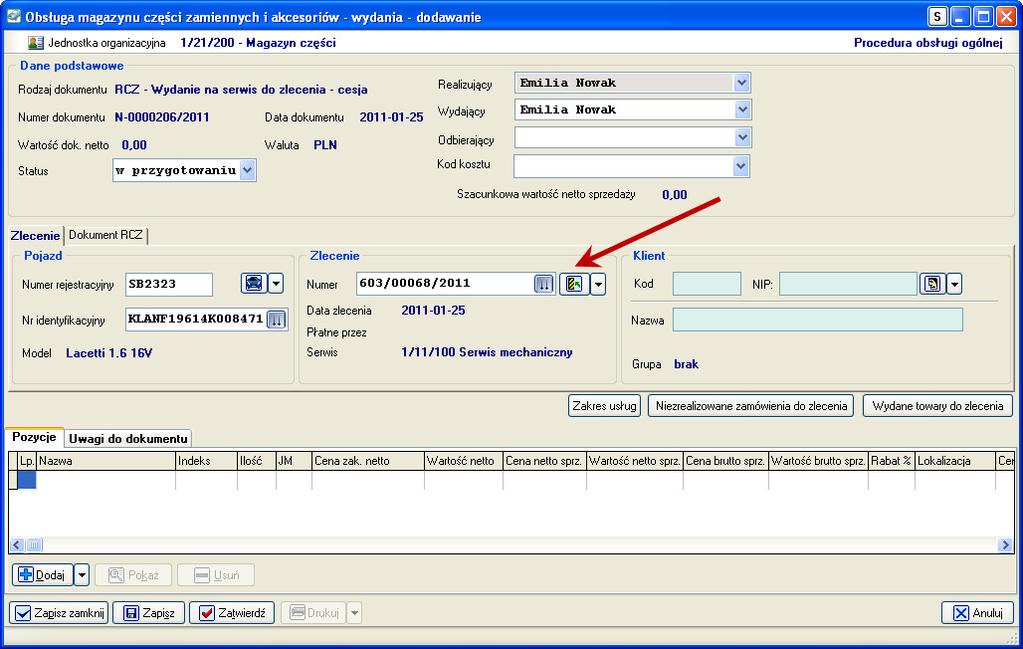
Task: Click the JM column header
Action: (294, 460)
